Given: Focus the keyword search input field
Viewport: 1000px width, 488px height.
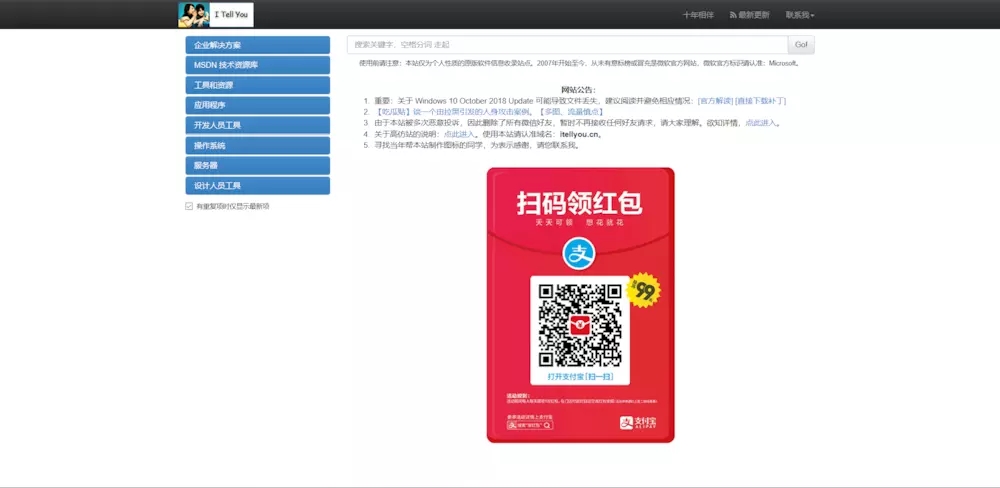Looking at the screenshot, I should pos(568,45).
